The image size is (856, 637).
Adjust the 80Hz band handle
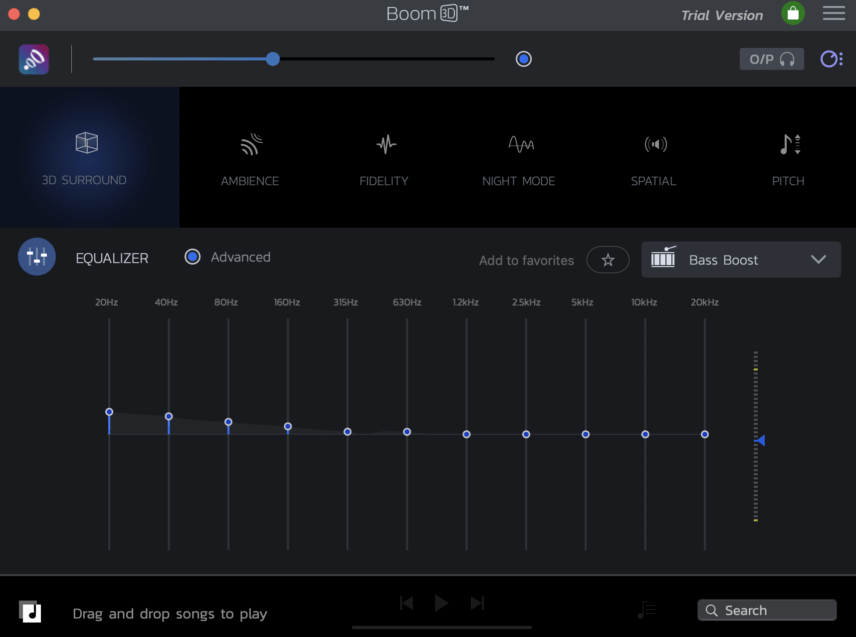click(228, 422)
